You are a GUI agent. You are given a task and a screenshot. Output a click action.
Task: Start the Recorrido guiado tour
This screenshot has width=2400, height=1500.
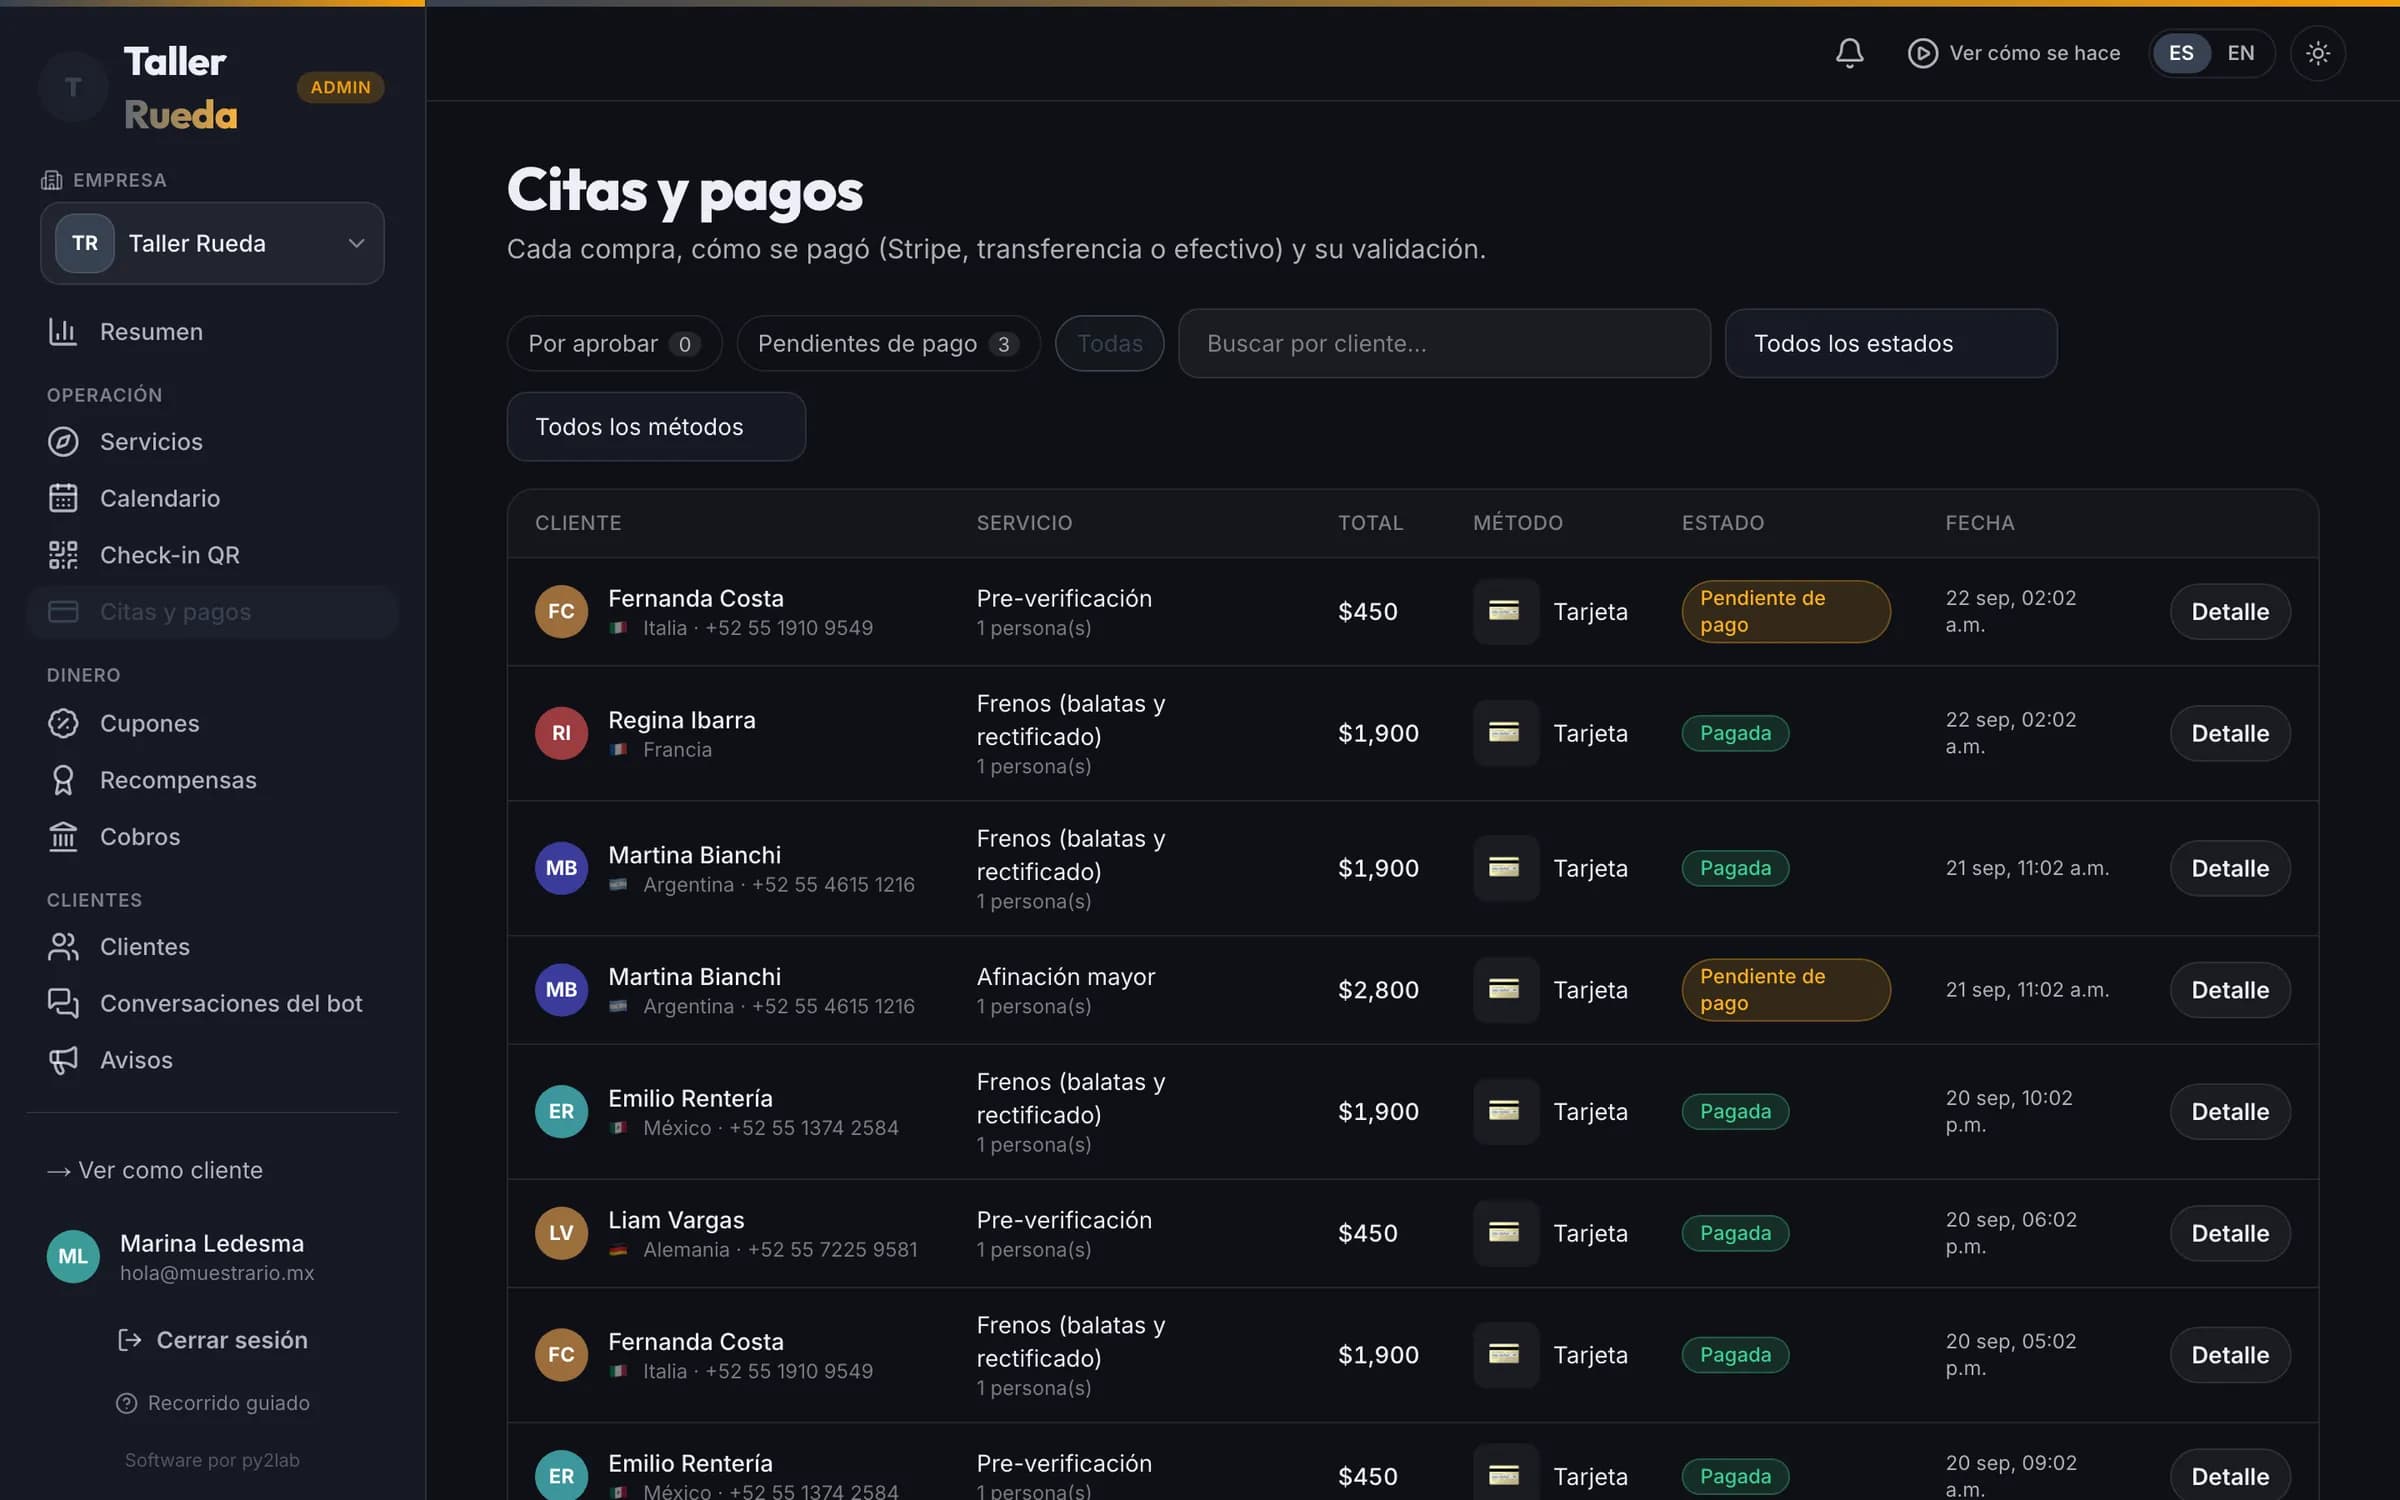[x=212, y=1403]
